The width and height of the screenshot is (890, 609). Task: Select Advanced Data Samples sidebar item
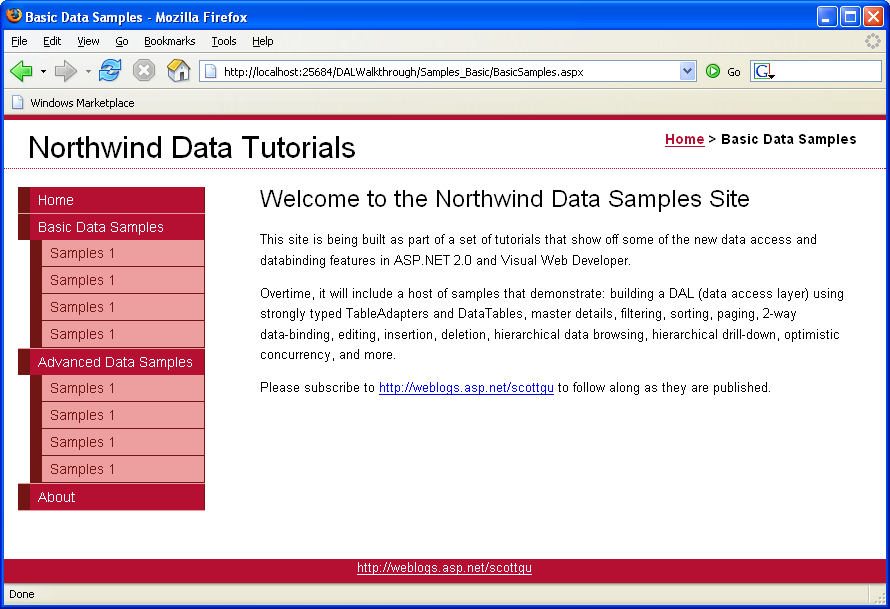point(111,362)
